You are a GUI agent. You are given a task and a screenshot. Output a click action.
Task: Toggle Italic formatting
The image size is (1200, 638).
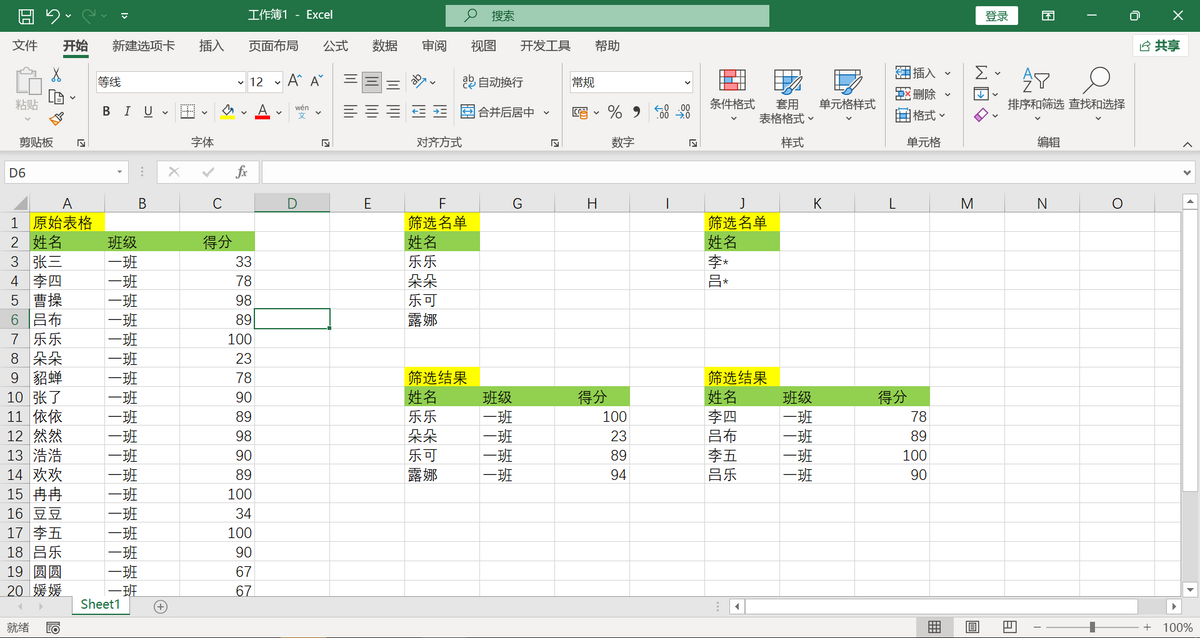[127, 112]
